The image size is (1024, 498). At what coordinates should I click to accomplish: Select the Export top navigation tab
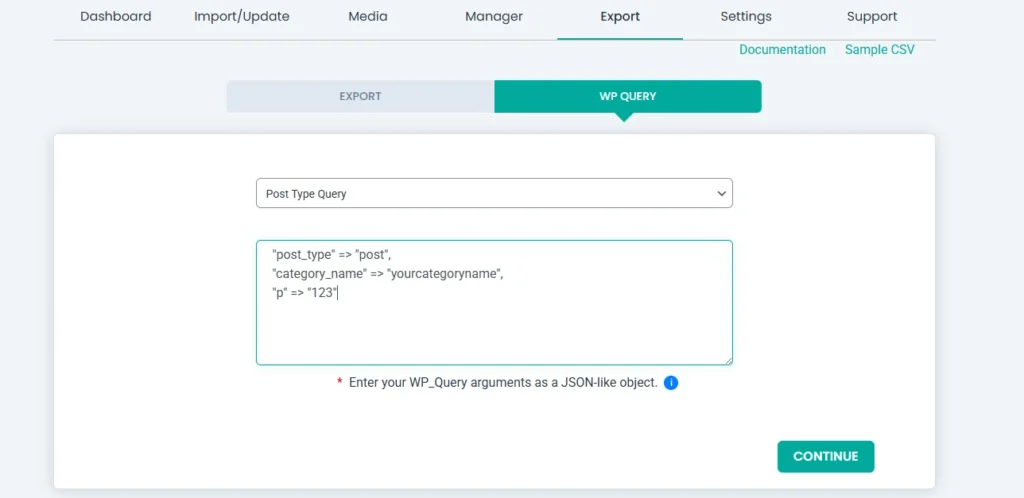tap(620, 17)
